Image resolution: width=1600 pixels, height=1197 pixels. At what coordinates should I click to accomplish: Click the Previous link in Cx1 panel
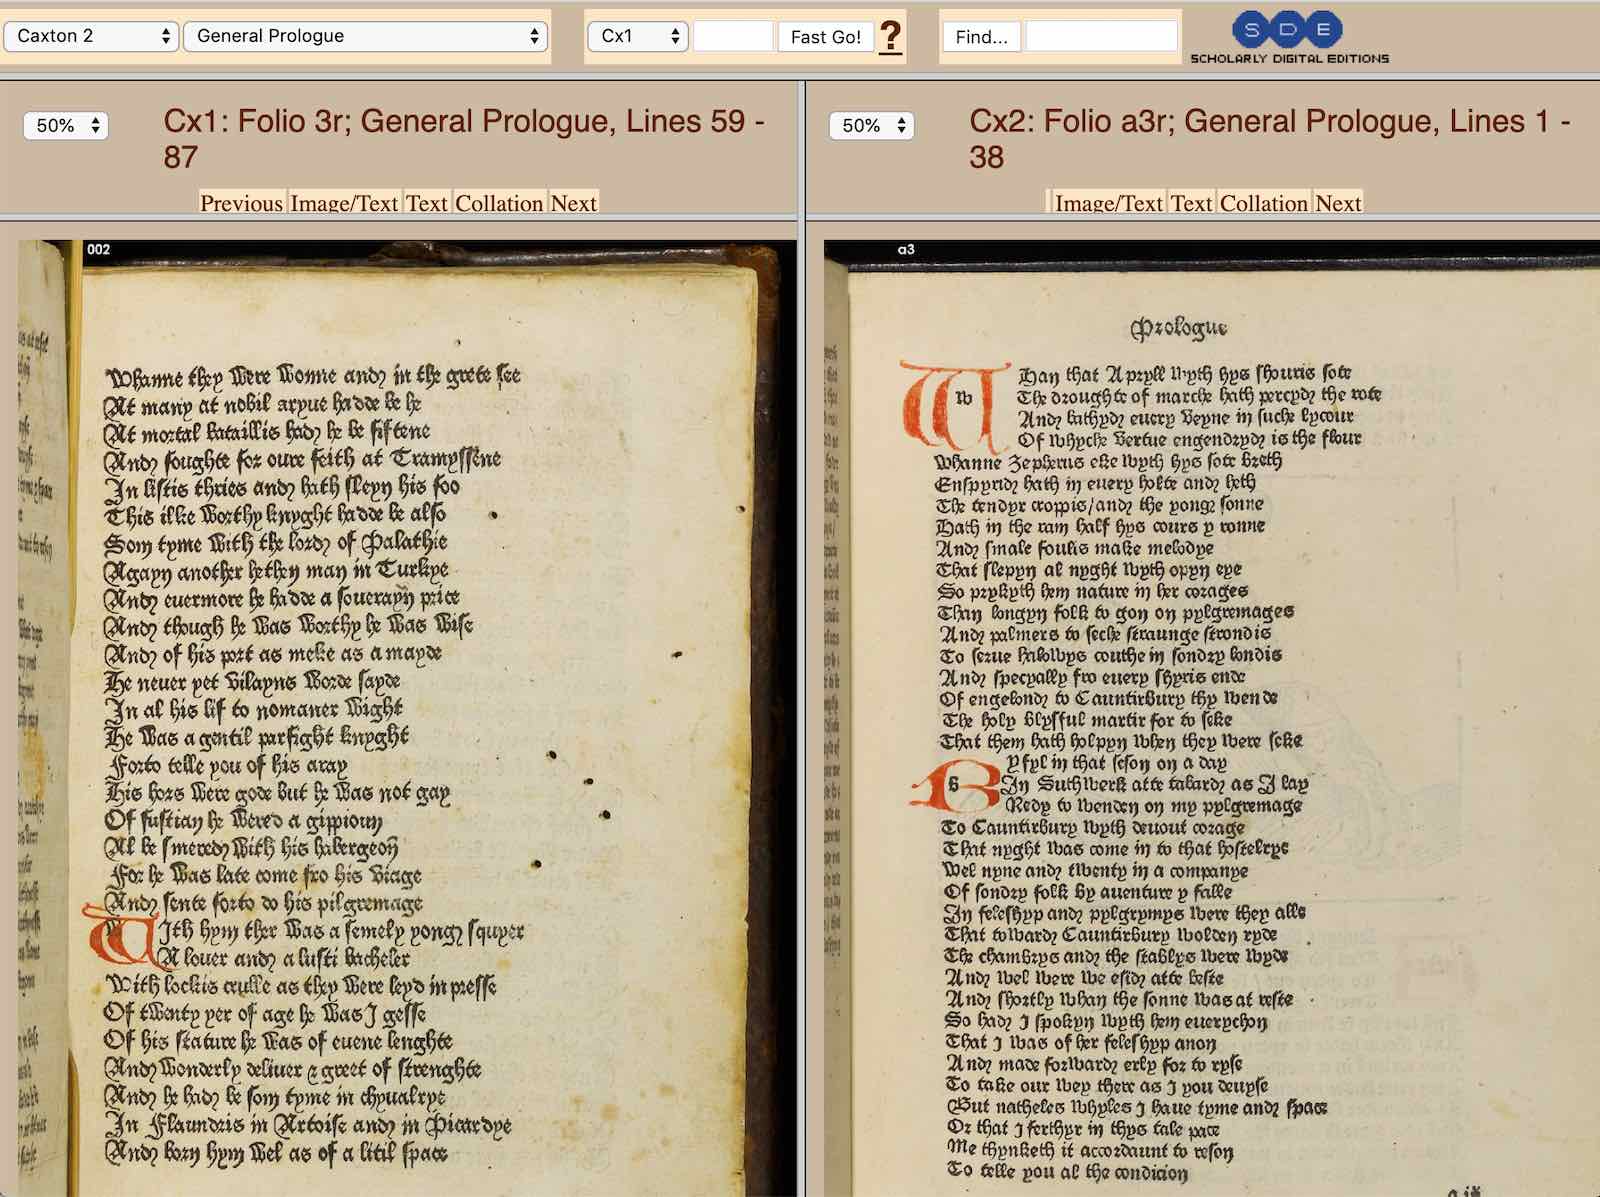tap(242, 203)
